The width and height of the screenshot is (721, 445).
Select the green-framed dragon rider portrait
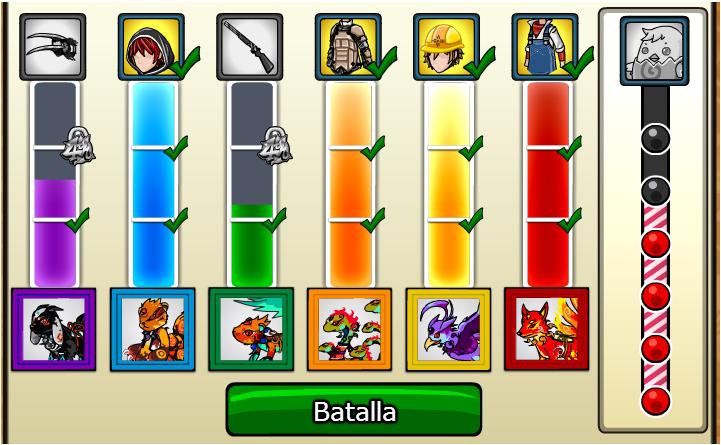pyautogui.click(x=251, y=329)
